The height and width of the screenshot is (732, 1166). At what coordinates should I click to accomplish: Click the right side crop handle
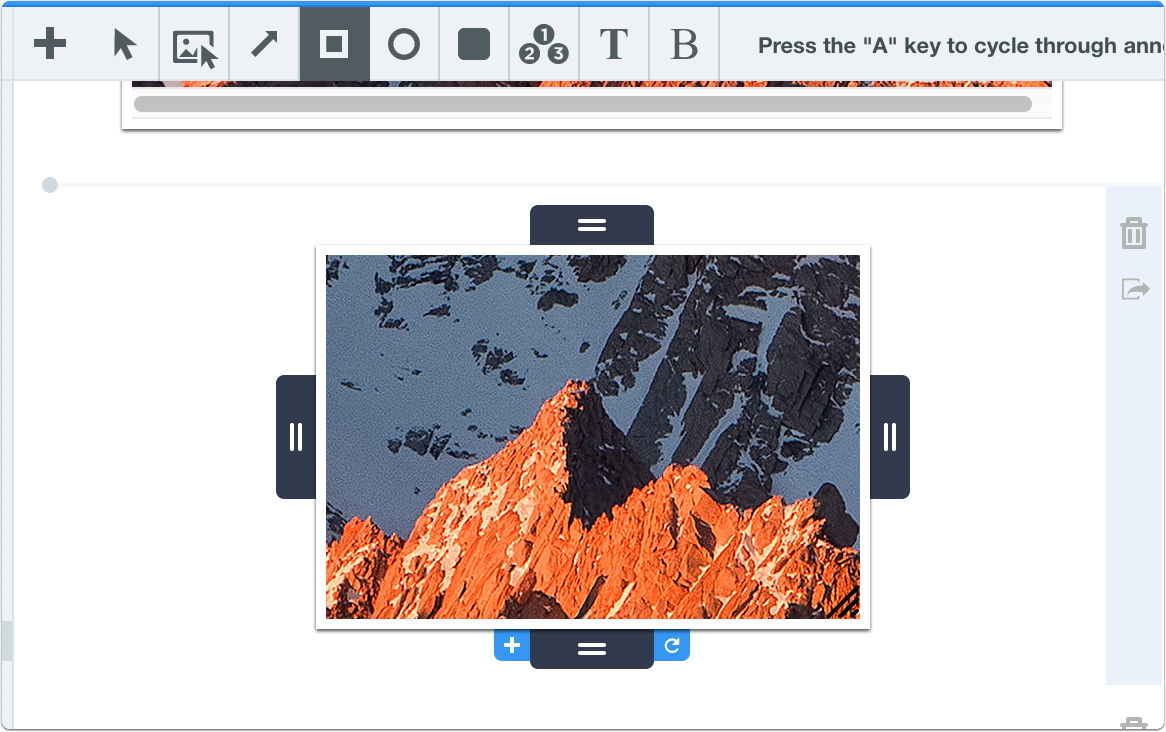tap(889, 437)
